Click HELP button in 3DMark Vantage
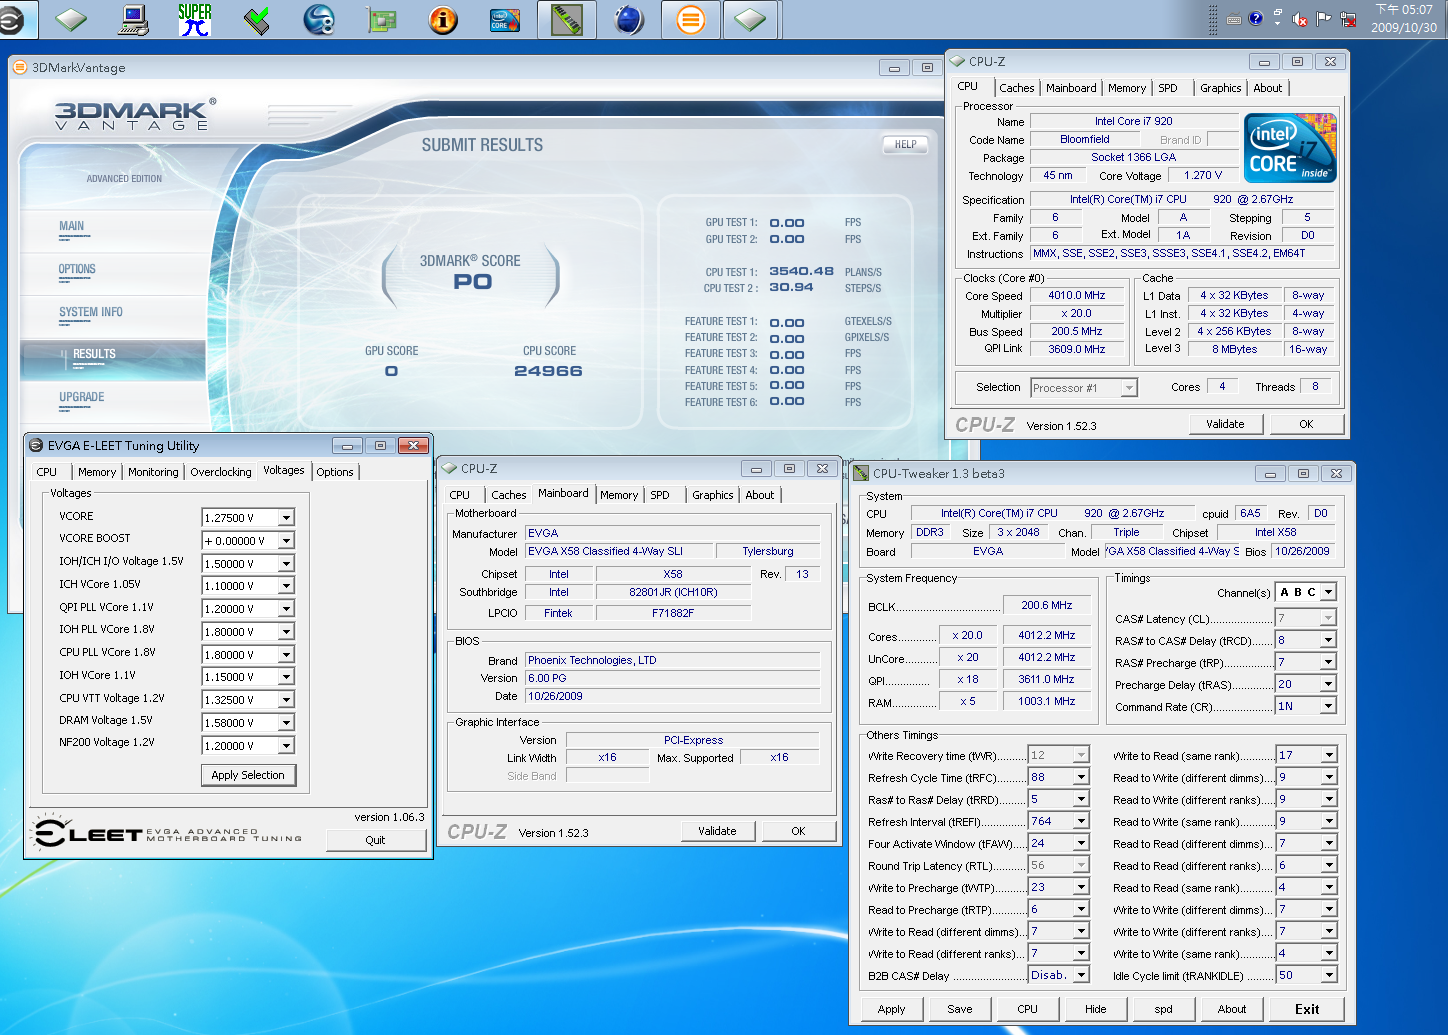 coord(905,144)
